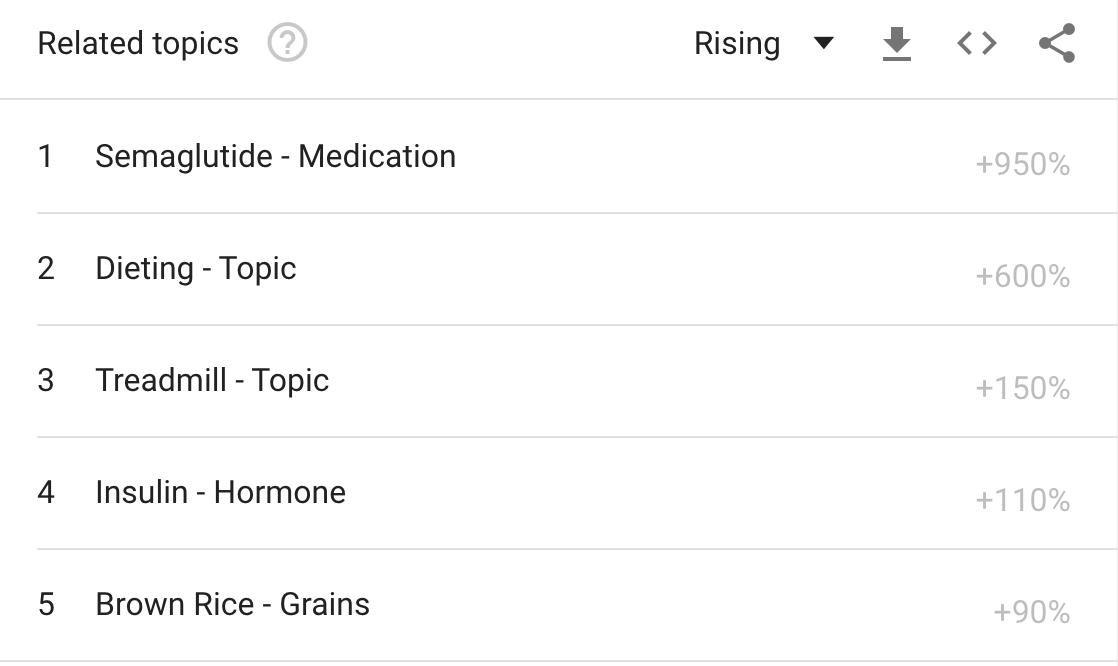The width and height of the screenshot is (1118, 666).
Task: Open Semaglutide - Medication topic
Action: (x=275, y=156)
